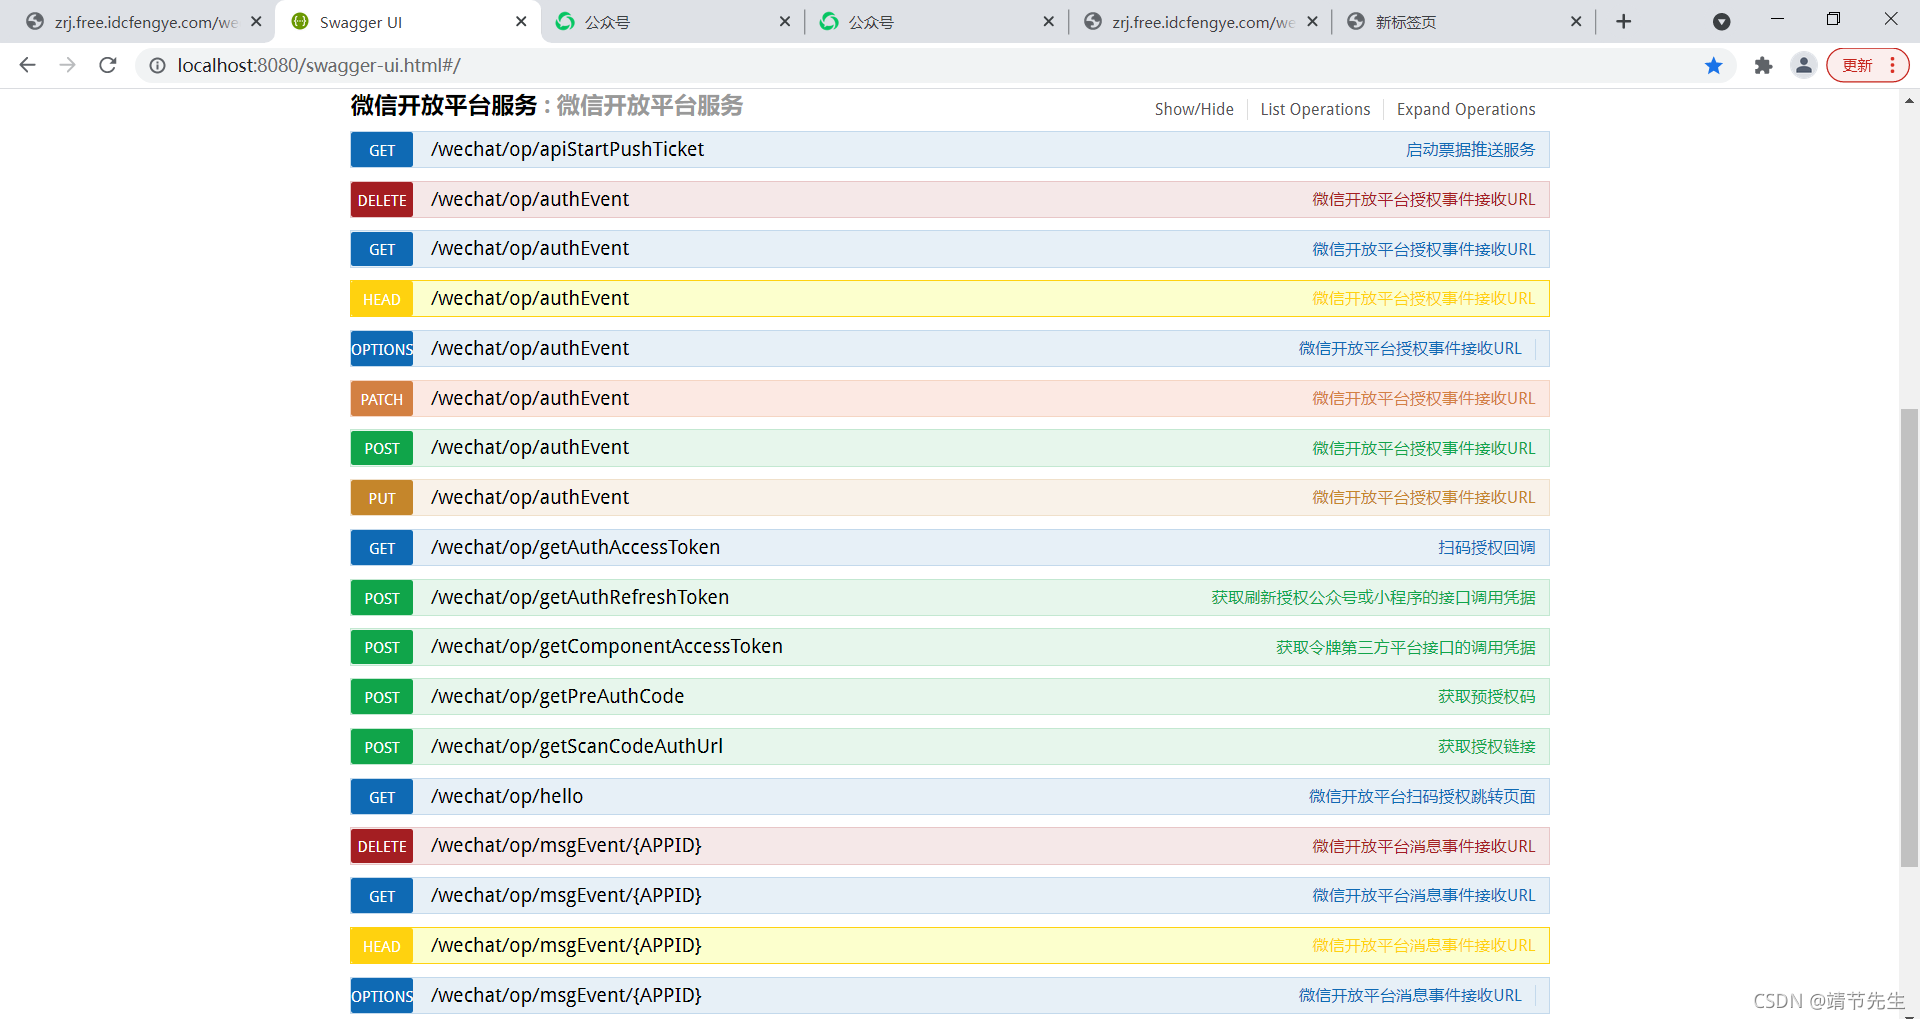Screen dimensions: 1920x1019
Task: Click the List Operations link
Action: point(1315,109)
